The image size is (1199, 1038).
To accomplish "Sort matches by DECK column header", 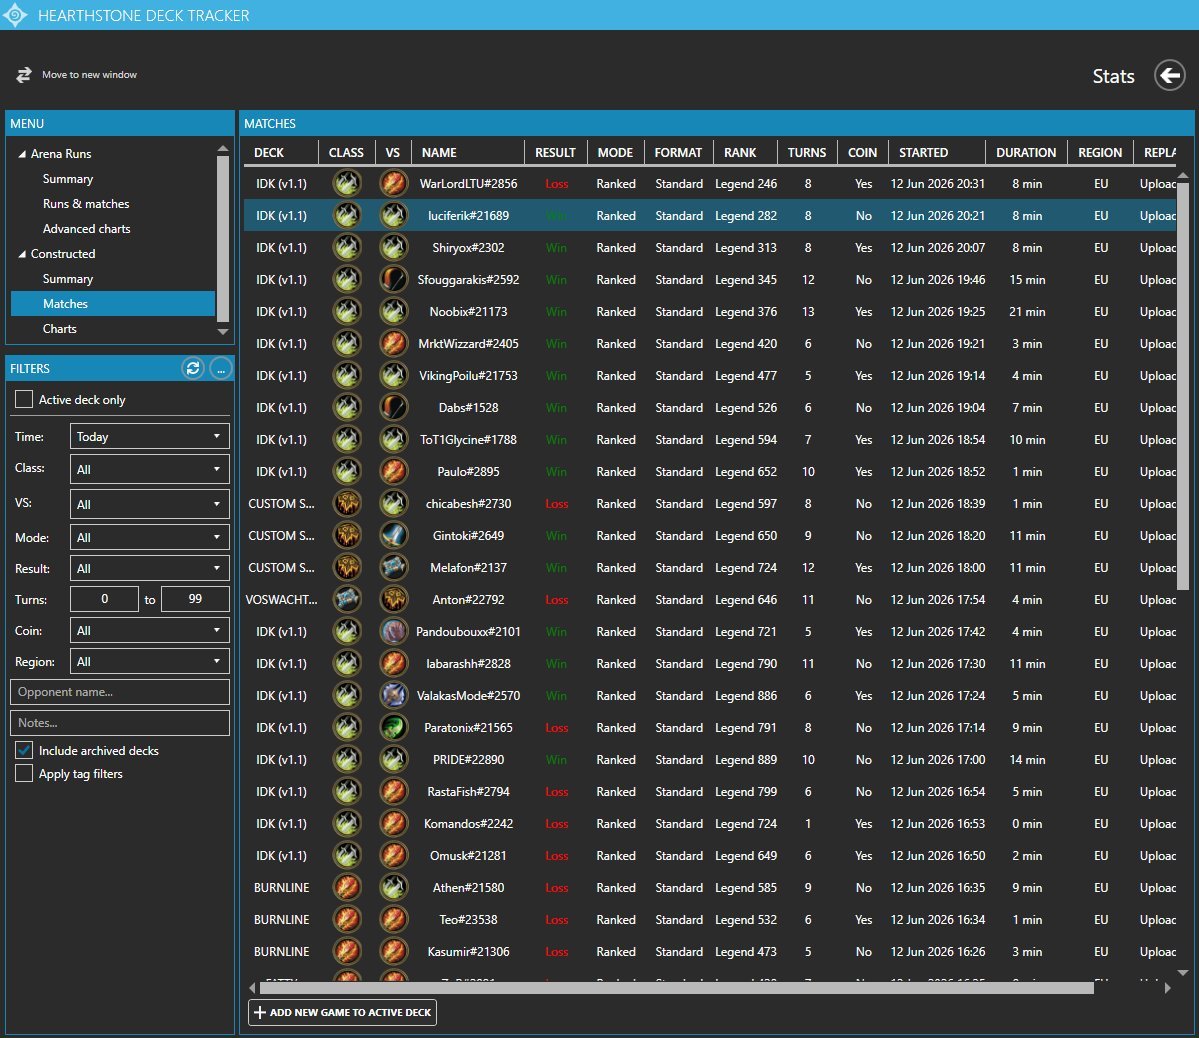I will tap(268, 152).
